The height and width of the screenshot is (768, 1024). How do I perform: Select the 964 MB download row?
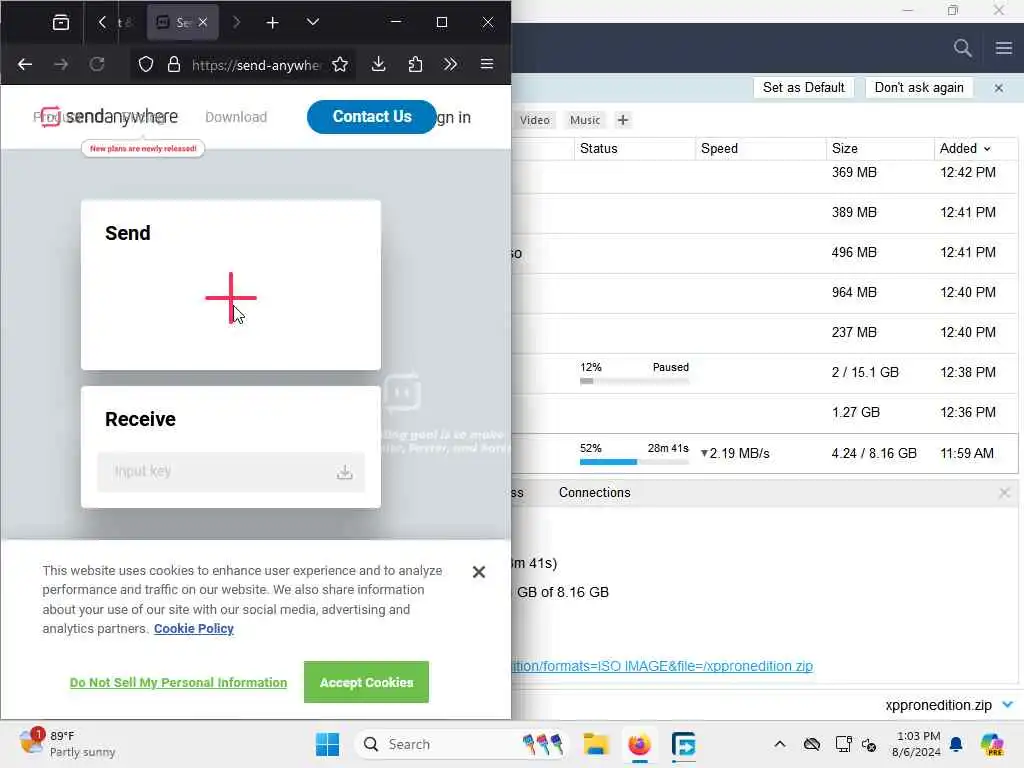[765, 293]
